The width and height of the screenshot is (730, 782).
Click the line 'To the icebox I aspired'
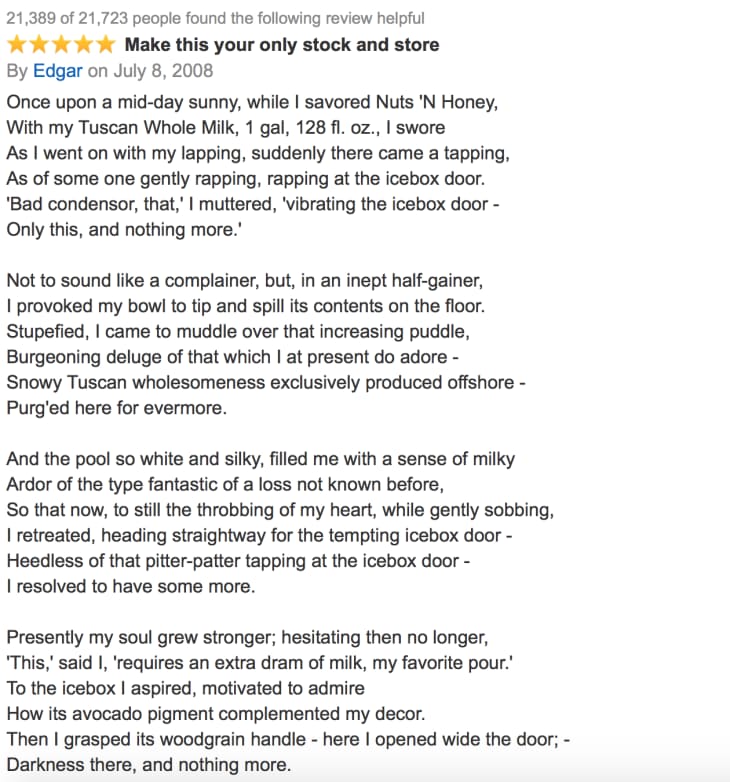(x=185, y=689)
